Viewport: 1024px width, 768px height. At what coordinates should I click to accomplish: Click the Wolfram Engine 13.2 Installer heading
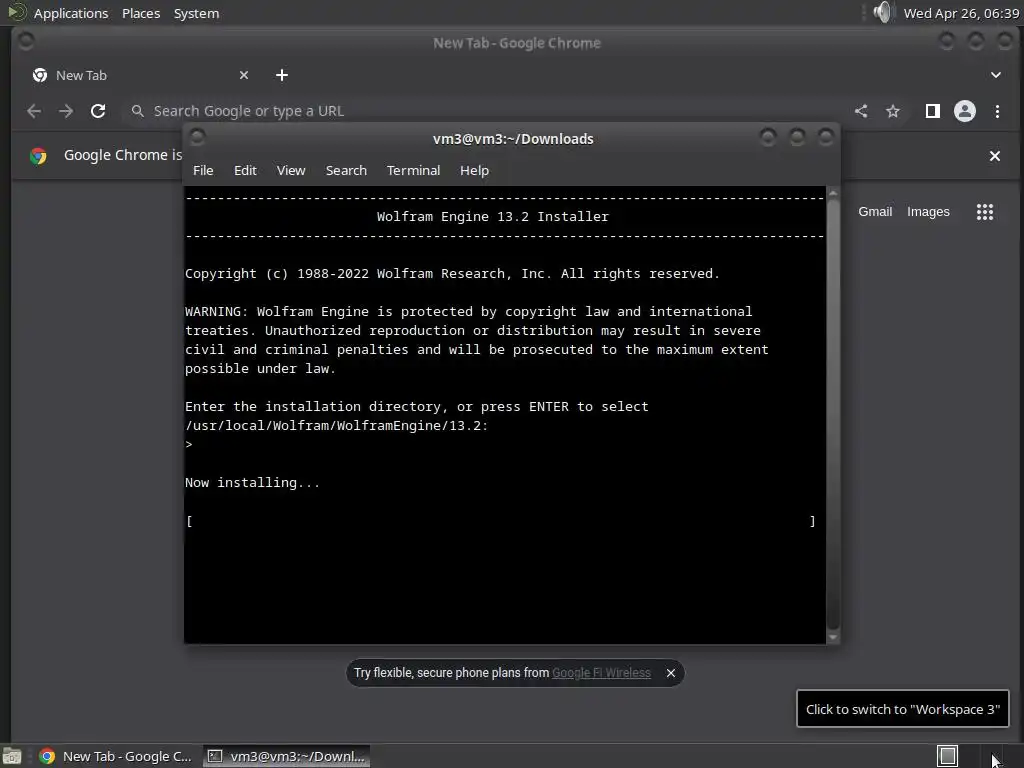click(492, 216)
